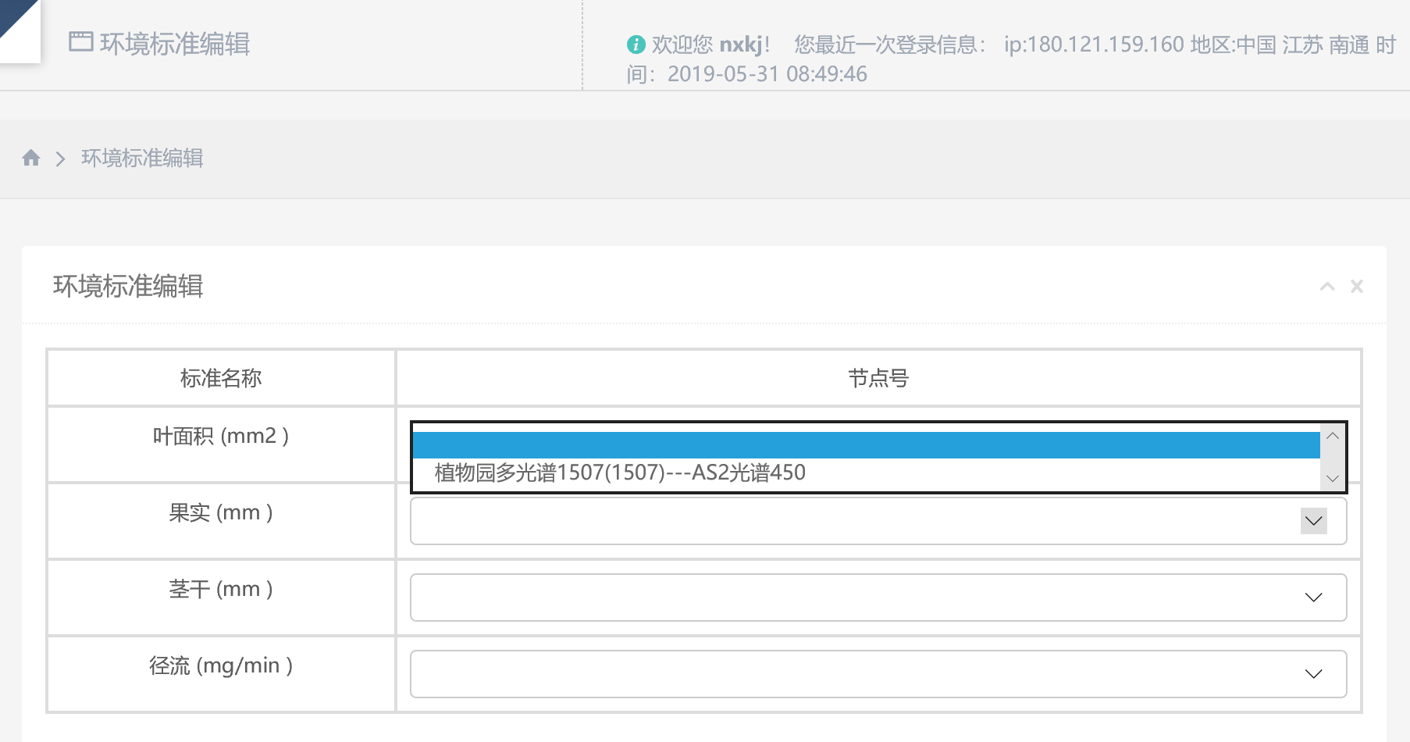Click inside the 果实 (mm) select field

850,521
